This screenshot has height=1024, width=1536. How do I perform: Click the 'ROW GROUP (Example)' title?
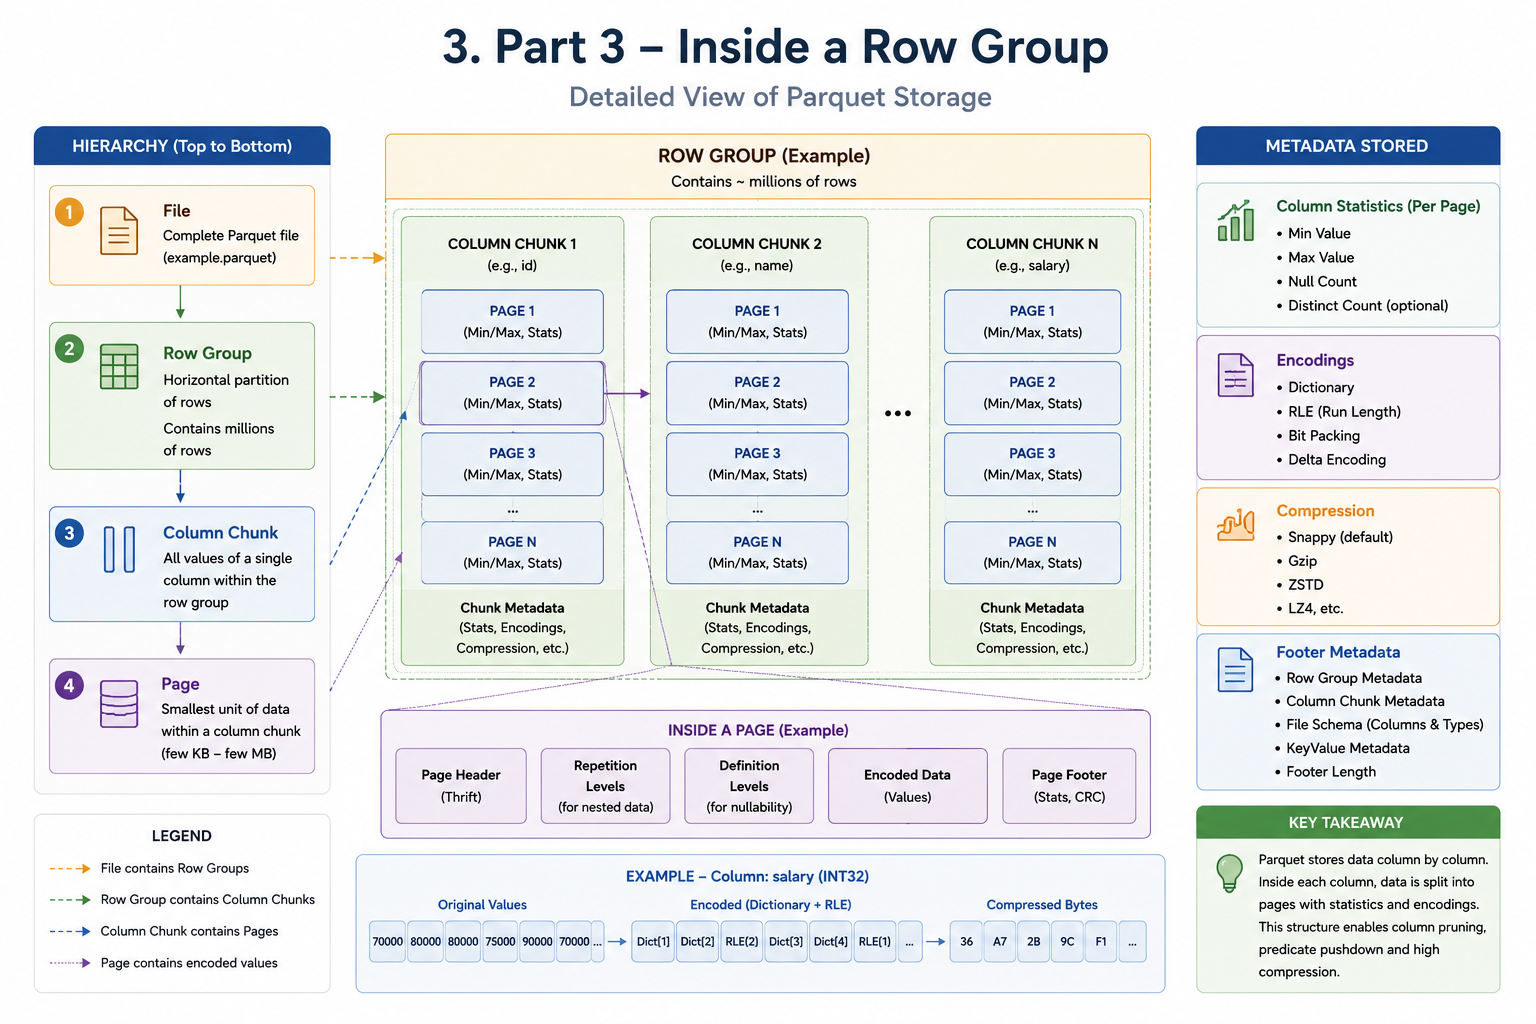click(764, 156)
